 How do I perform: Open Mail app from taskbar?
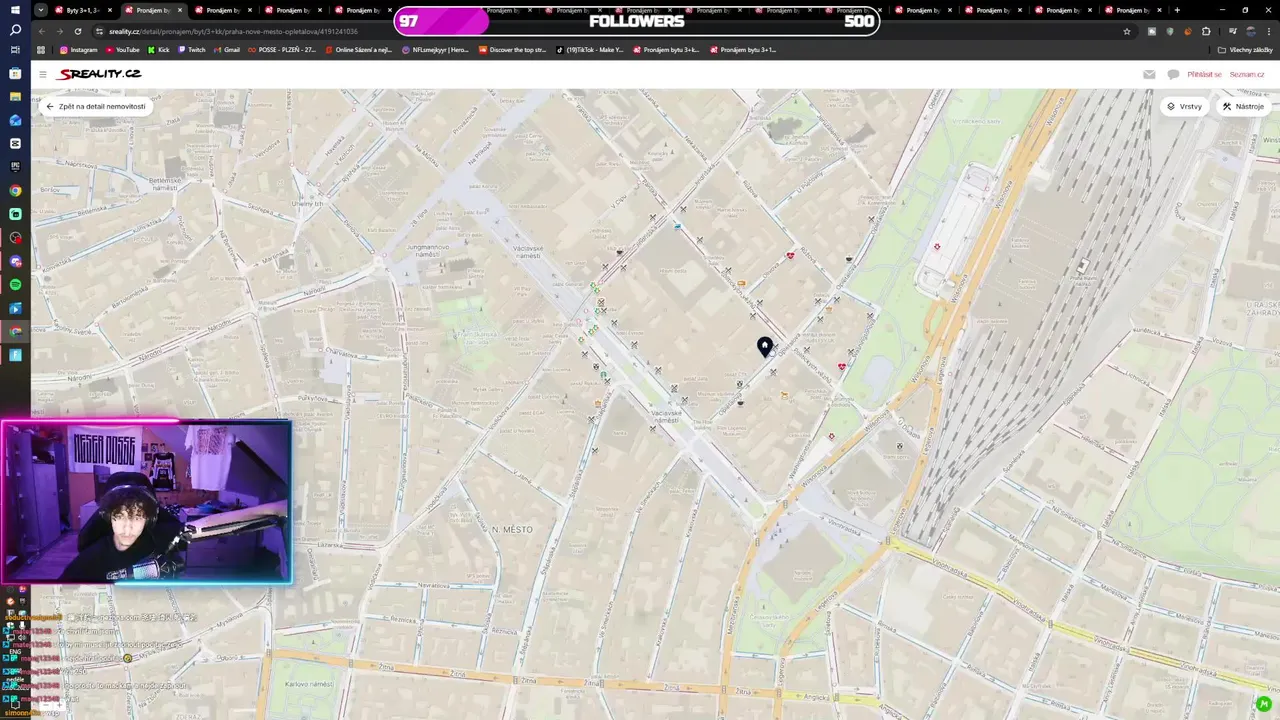click(15, 120)
